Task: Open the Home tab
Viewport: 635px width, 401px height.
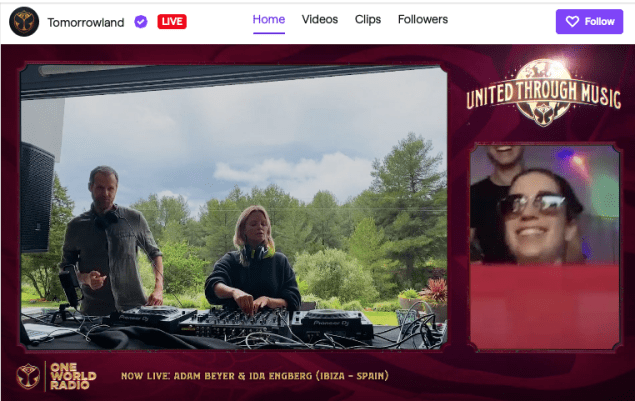Action: 269,20
